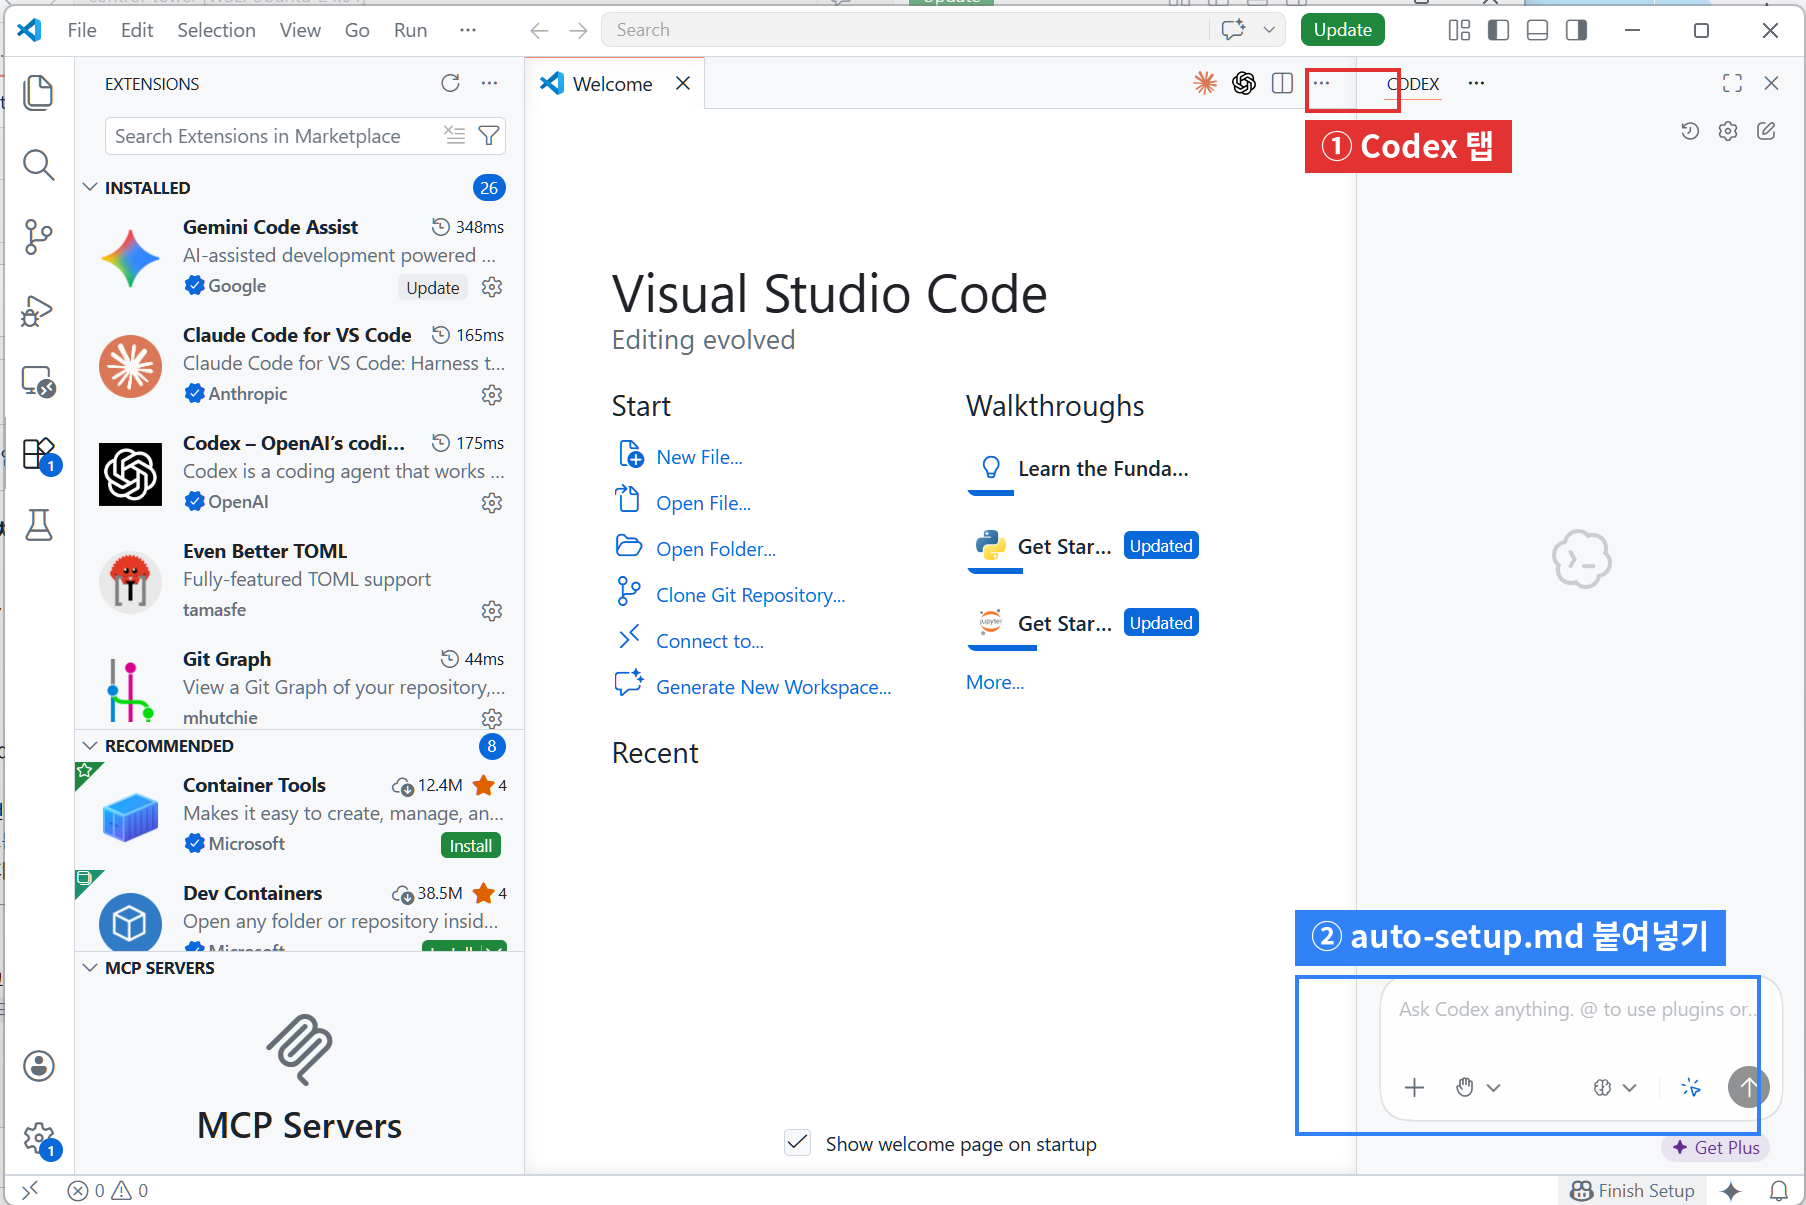
Task: Open Codex from editor toolbar icon
Action: [x=1244, y=83]
